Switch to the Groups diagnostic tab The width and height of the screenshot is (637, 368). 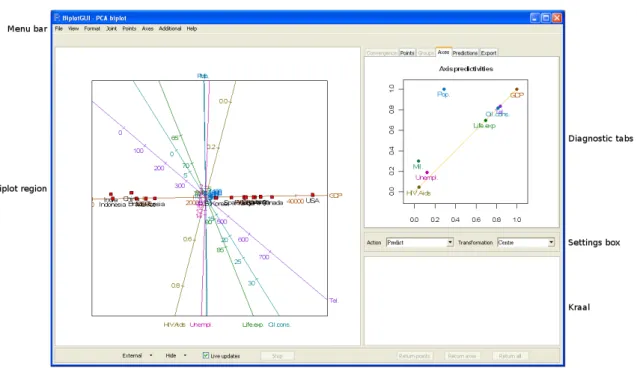coord(426,53)
